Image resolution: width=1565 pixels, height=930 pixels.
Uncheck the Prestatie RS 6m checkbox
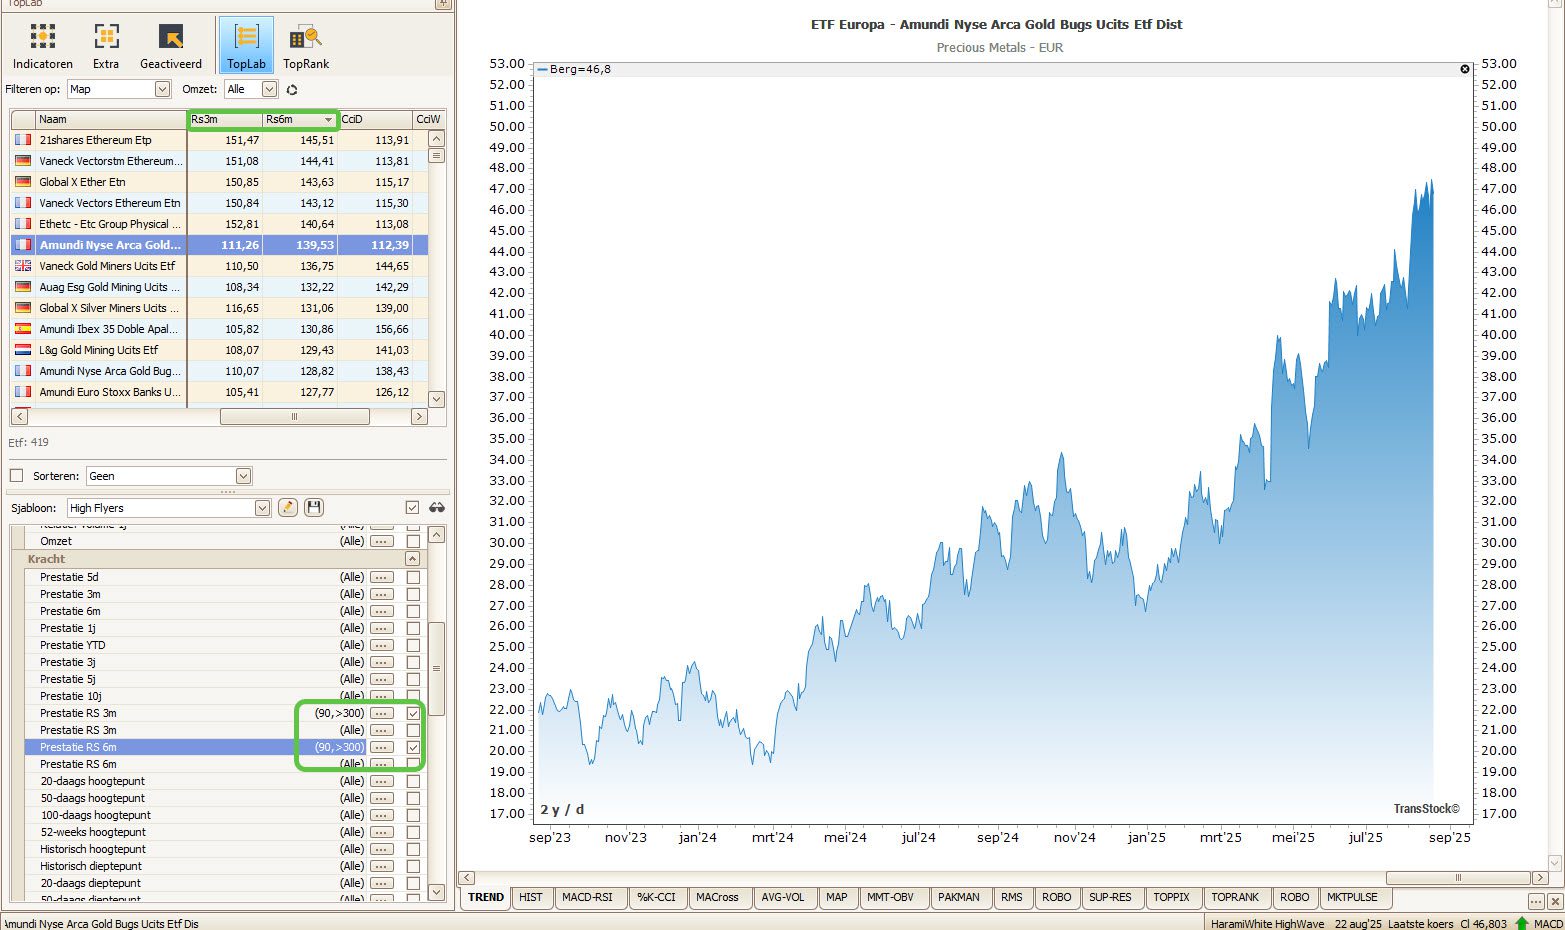pyautogui.click(x=412, y=747)
